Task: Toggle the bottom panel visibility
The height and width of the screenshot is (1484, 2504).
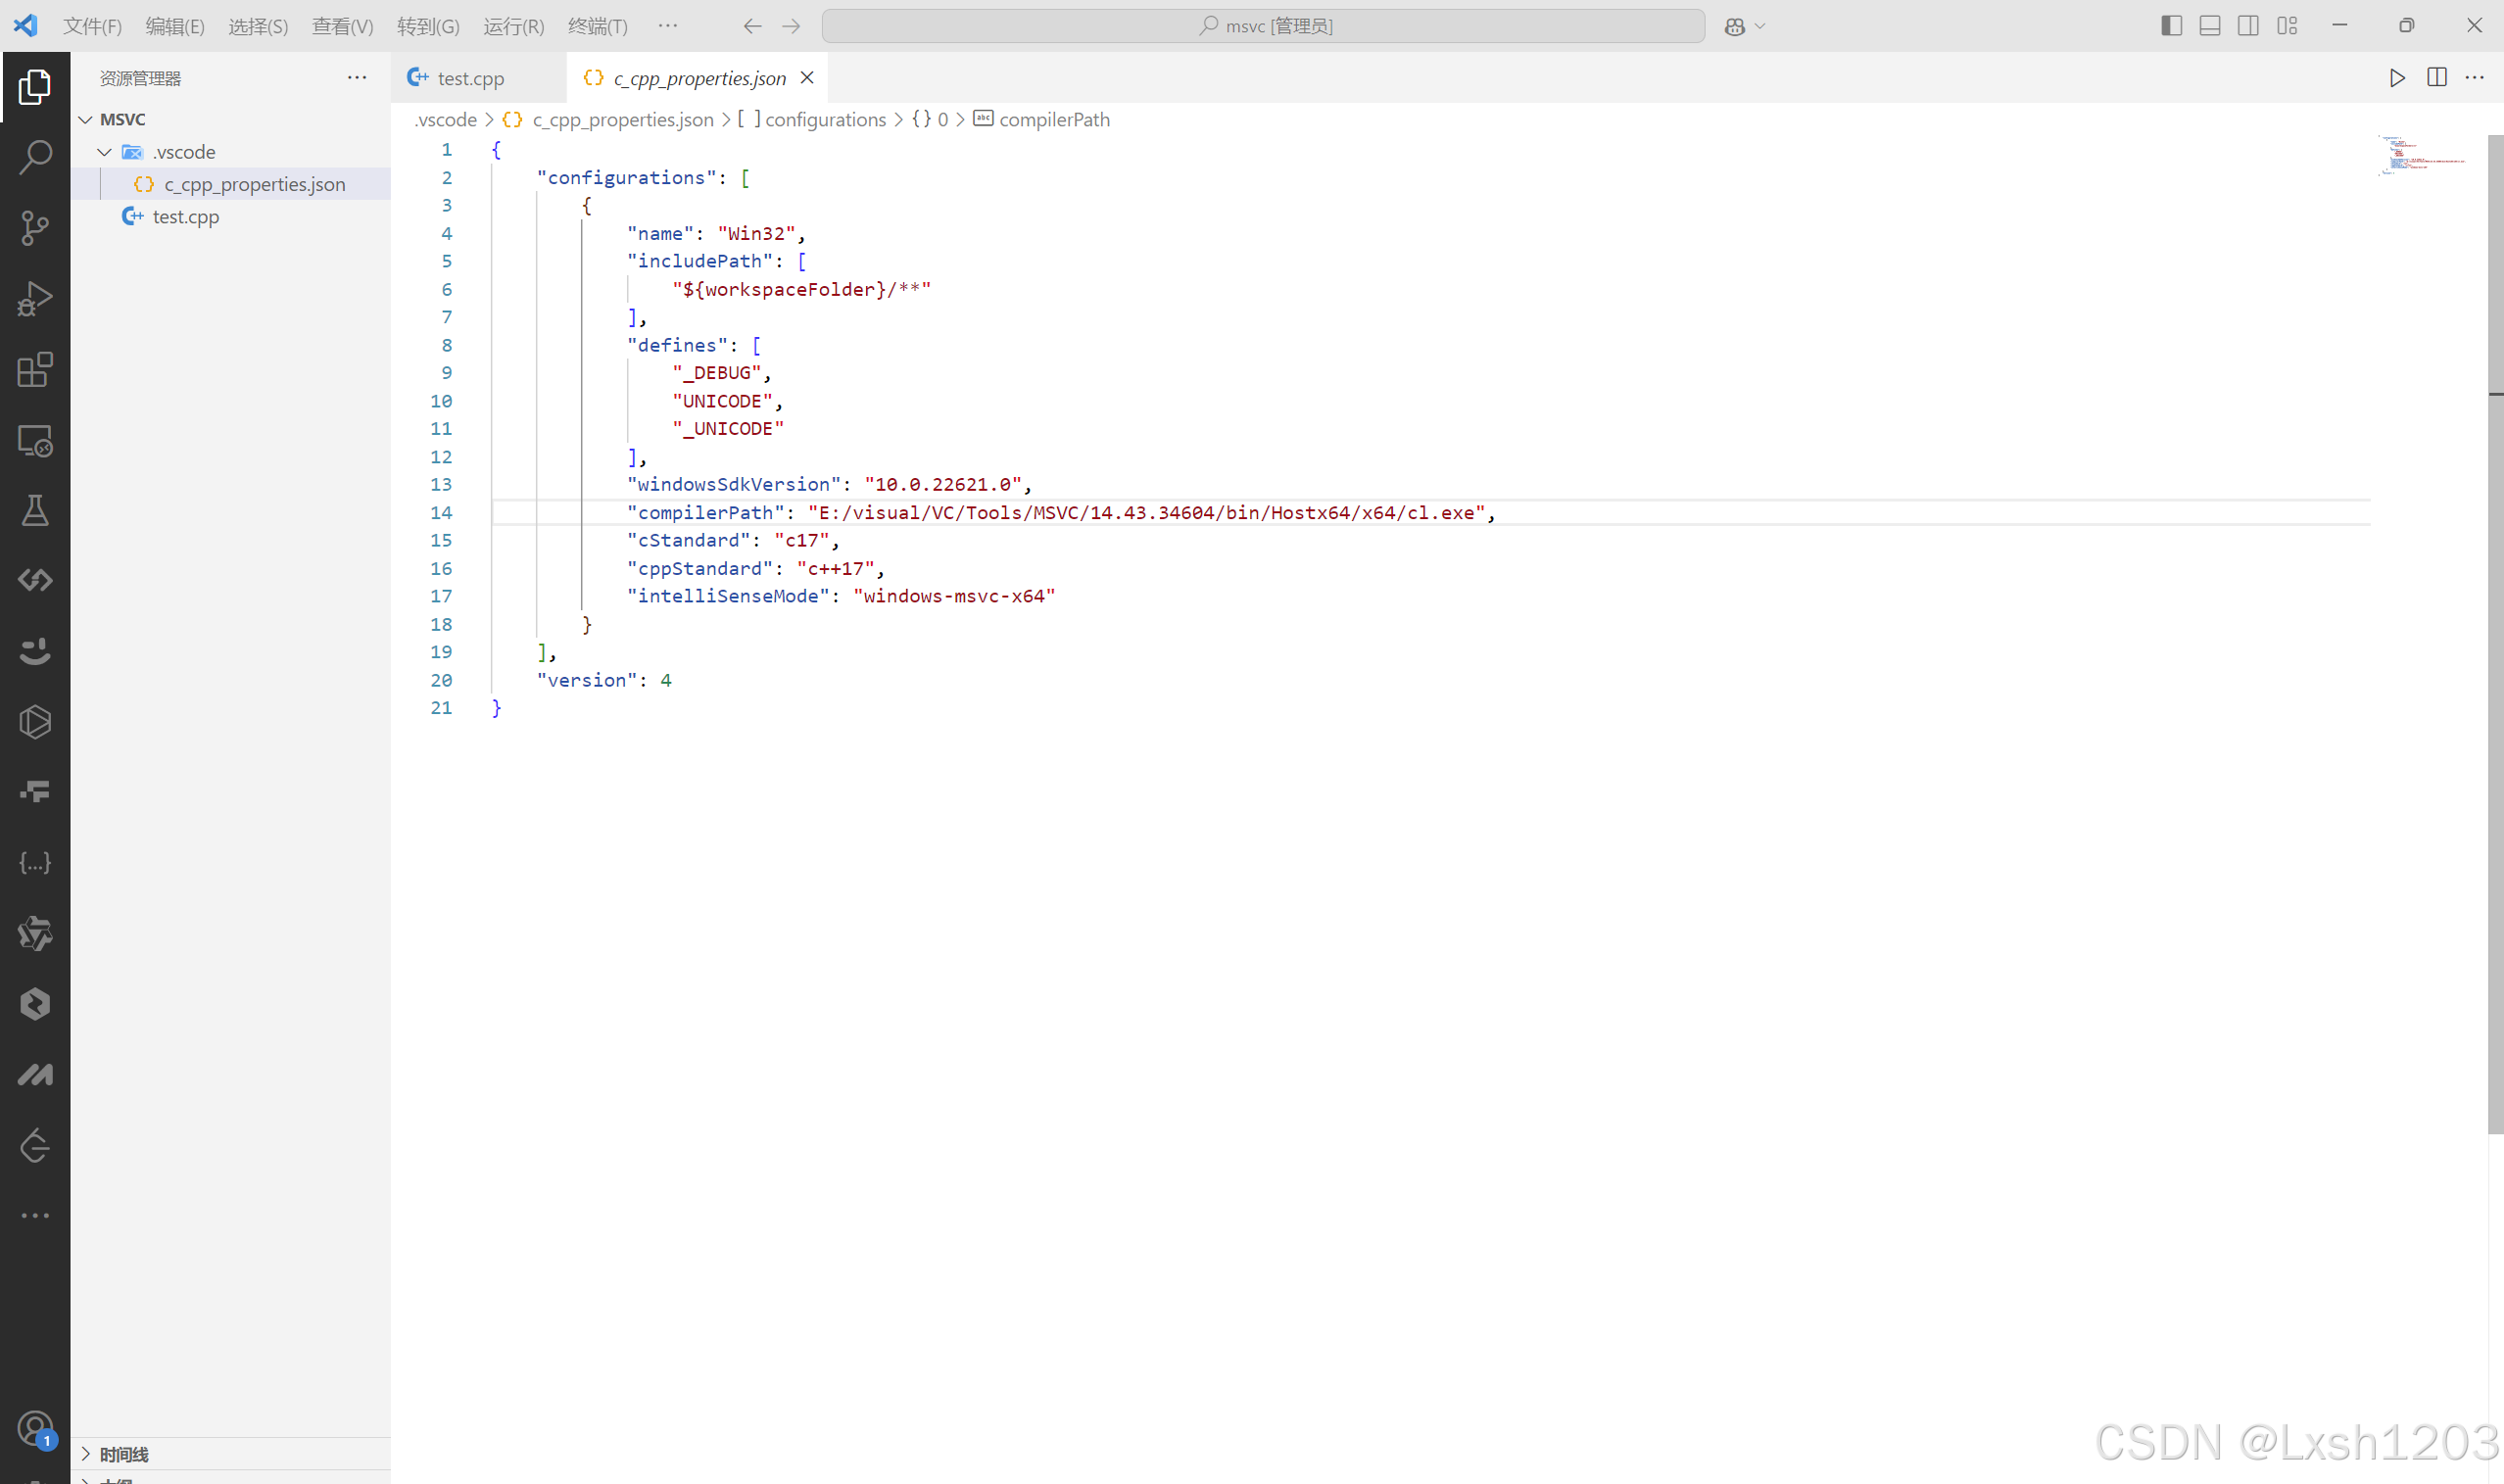Action: point(2210,25)
